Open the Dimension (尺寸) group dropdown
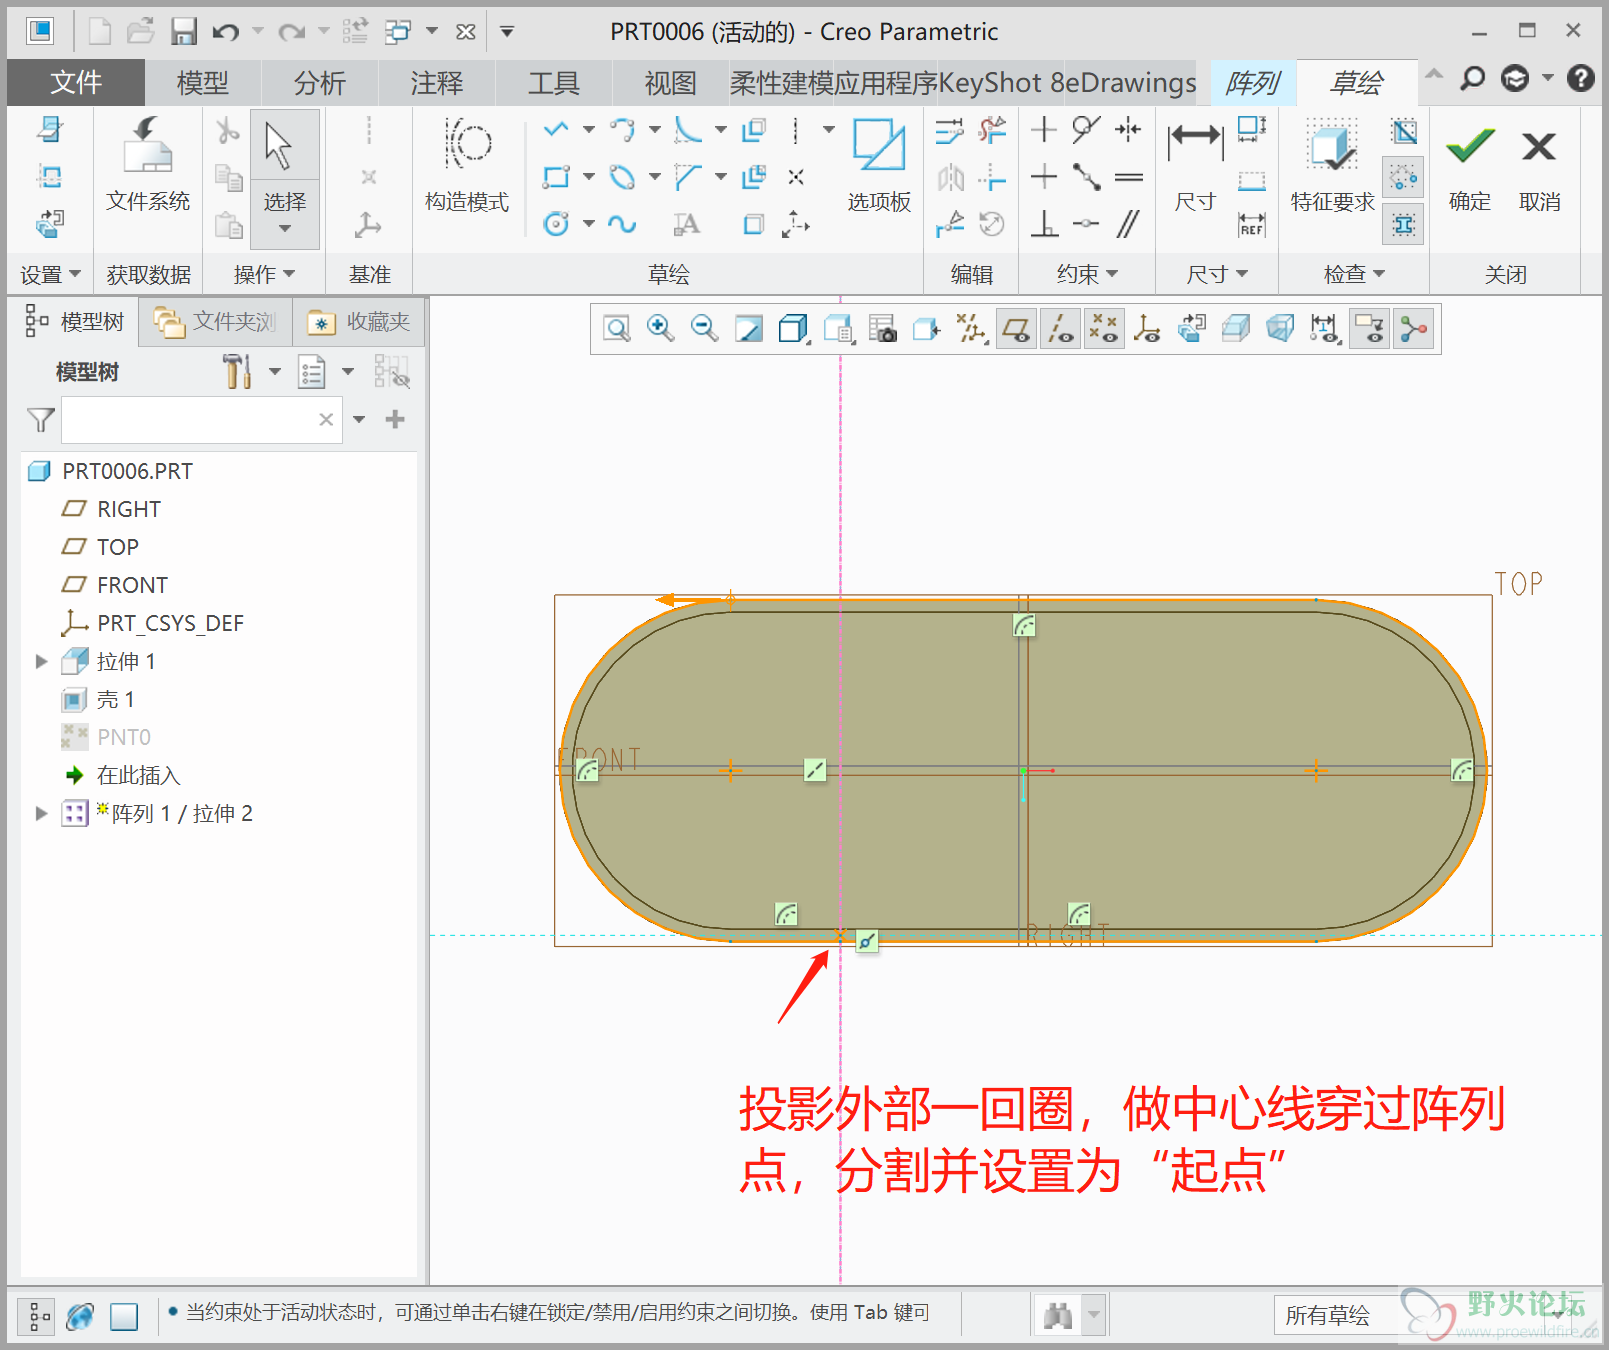Viewport: 1609px width, 1350px height. (x=1217, y=275)
